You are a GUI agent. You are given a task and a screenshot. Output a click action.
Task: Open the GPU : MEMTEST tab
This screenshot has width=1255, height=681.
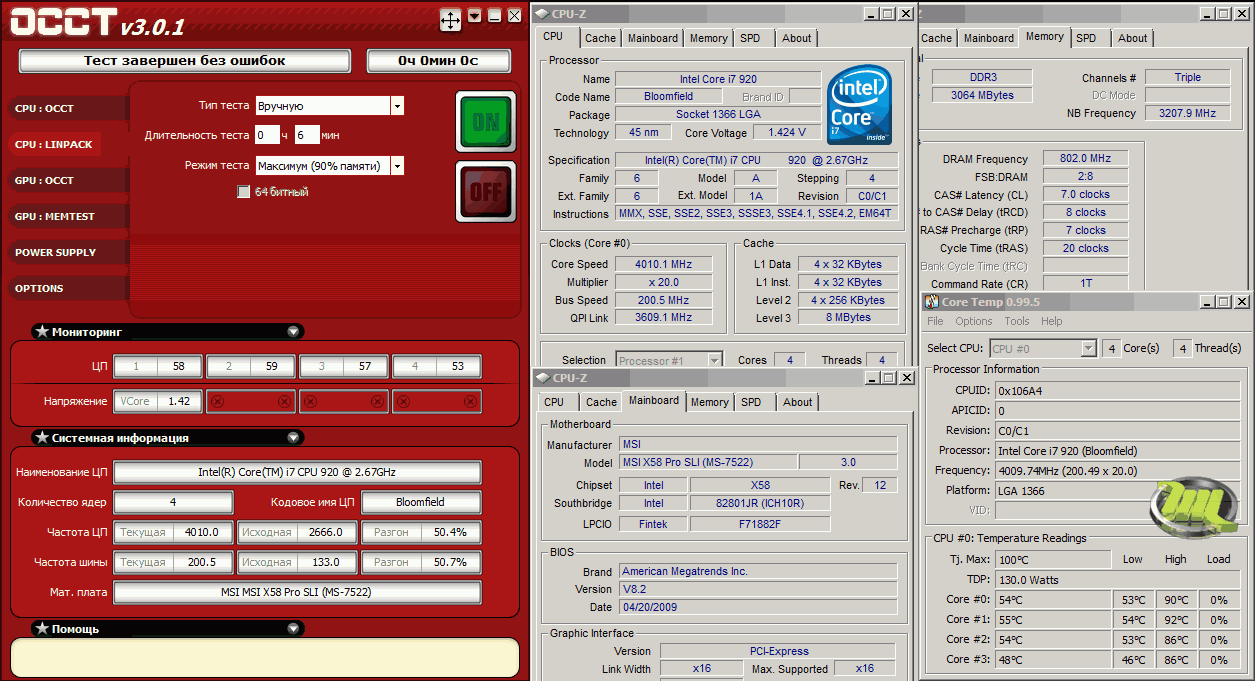(x=56, y=216)
